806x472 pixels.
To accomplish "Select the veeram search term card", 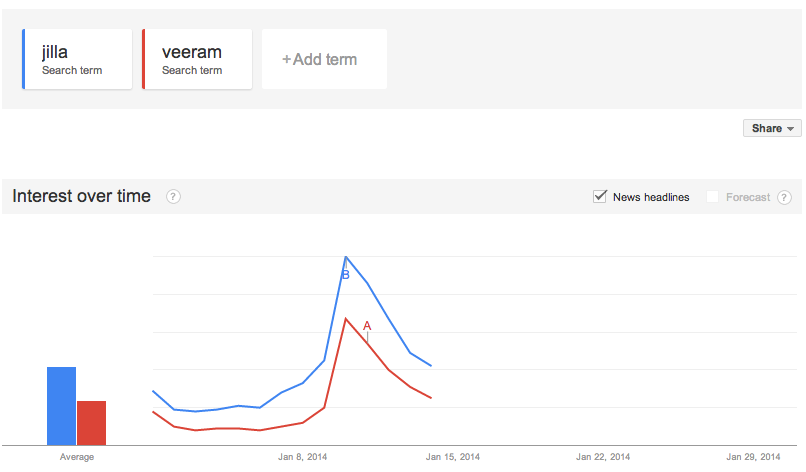I will point(198,59).
